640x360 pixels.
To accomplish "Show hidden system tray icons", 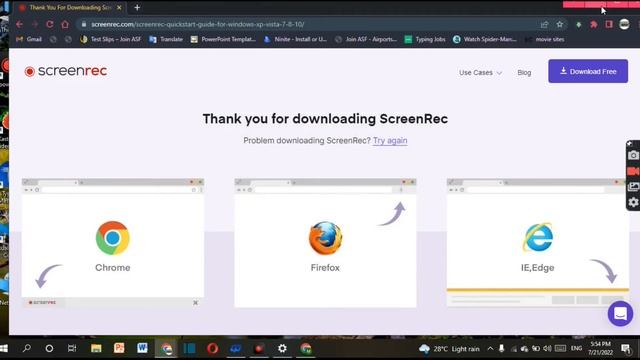I will 490,349.
